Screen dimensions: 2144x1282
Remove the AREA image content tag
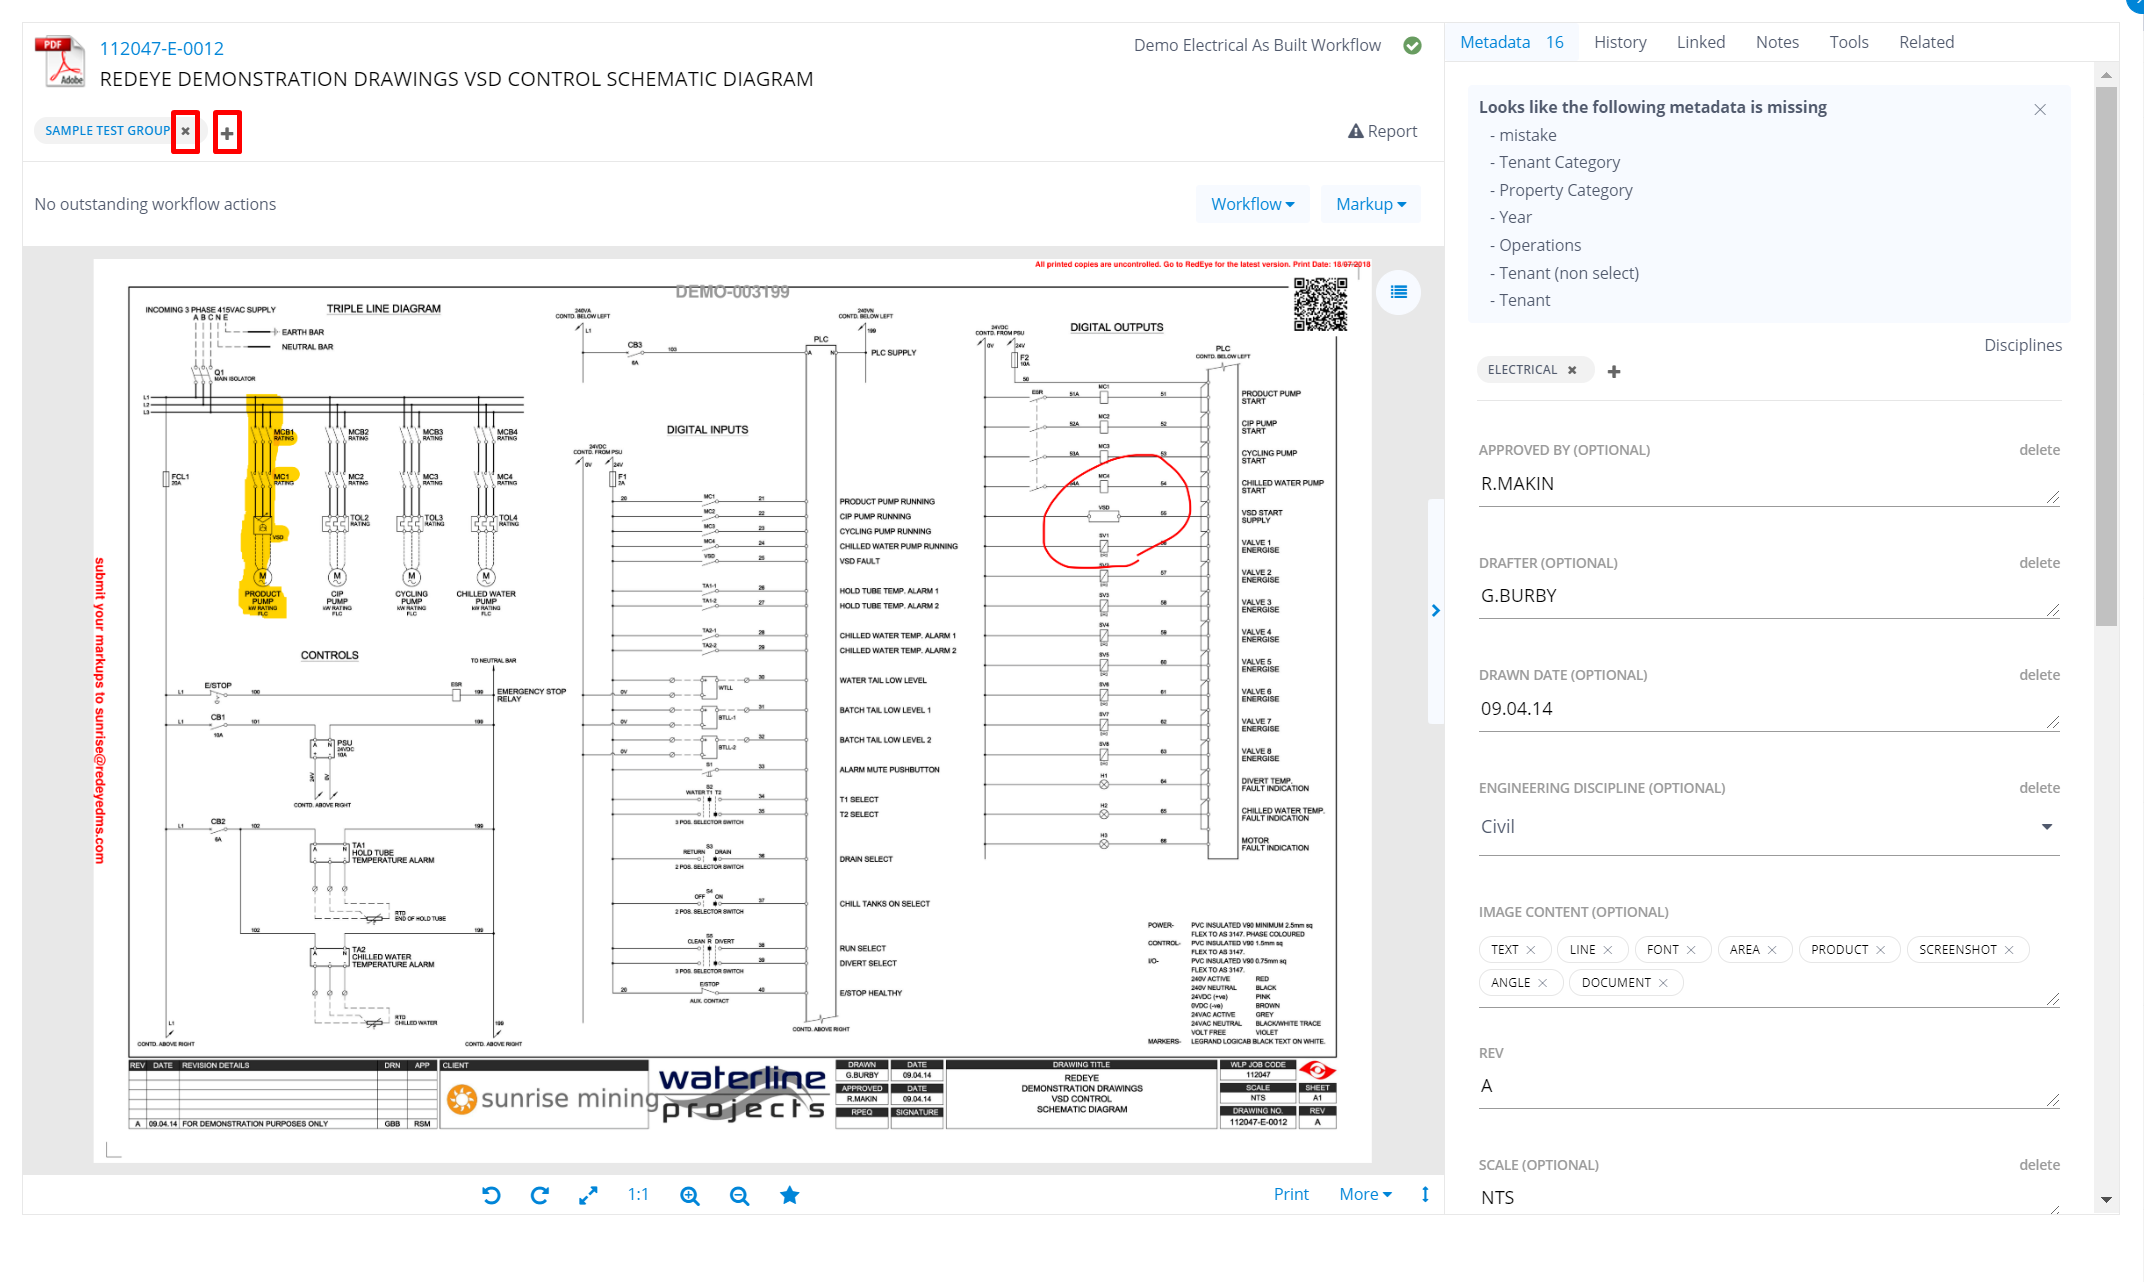[1772, 950]
